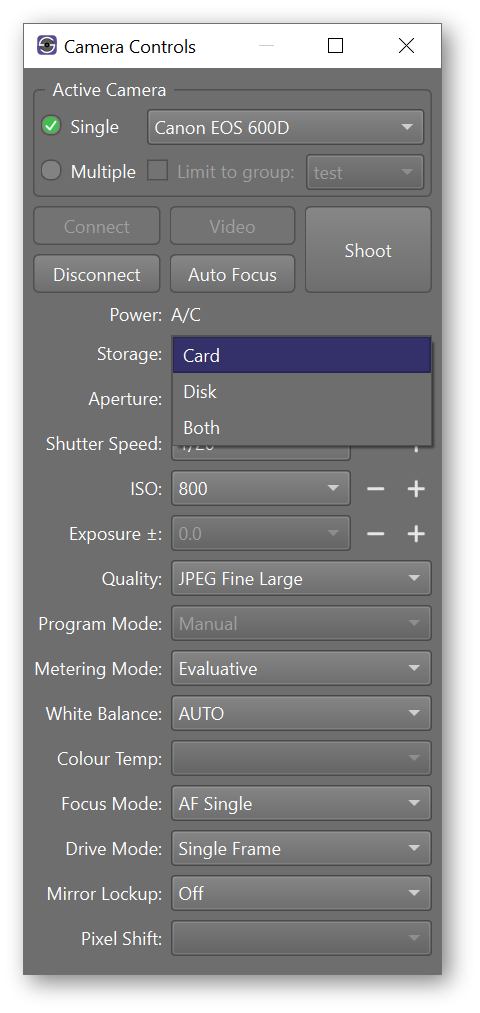
Task: Expand the White Balance AUTO dropdown
Action: (x=301, y=714)
